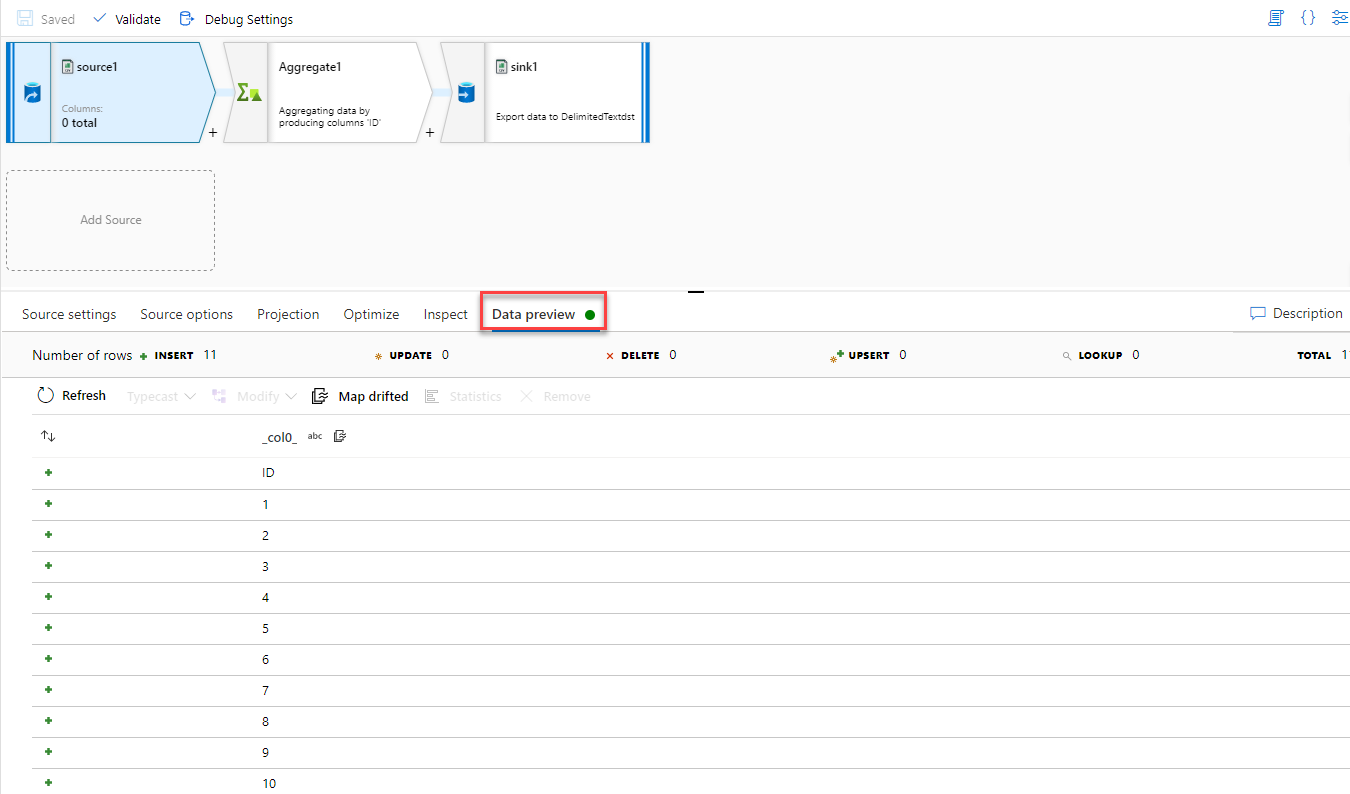The height and width of the screenshot is (794, 1350).
Task: Click the sort arrows in the column header
Action: (48, 436)
